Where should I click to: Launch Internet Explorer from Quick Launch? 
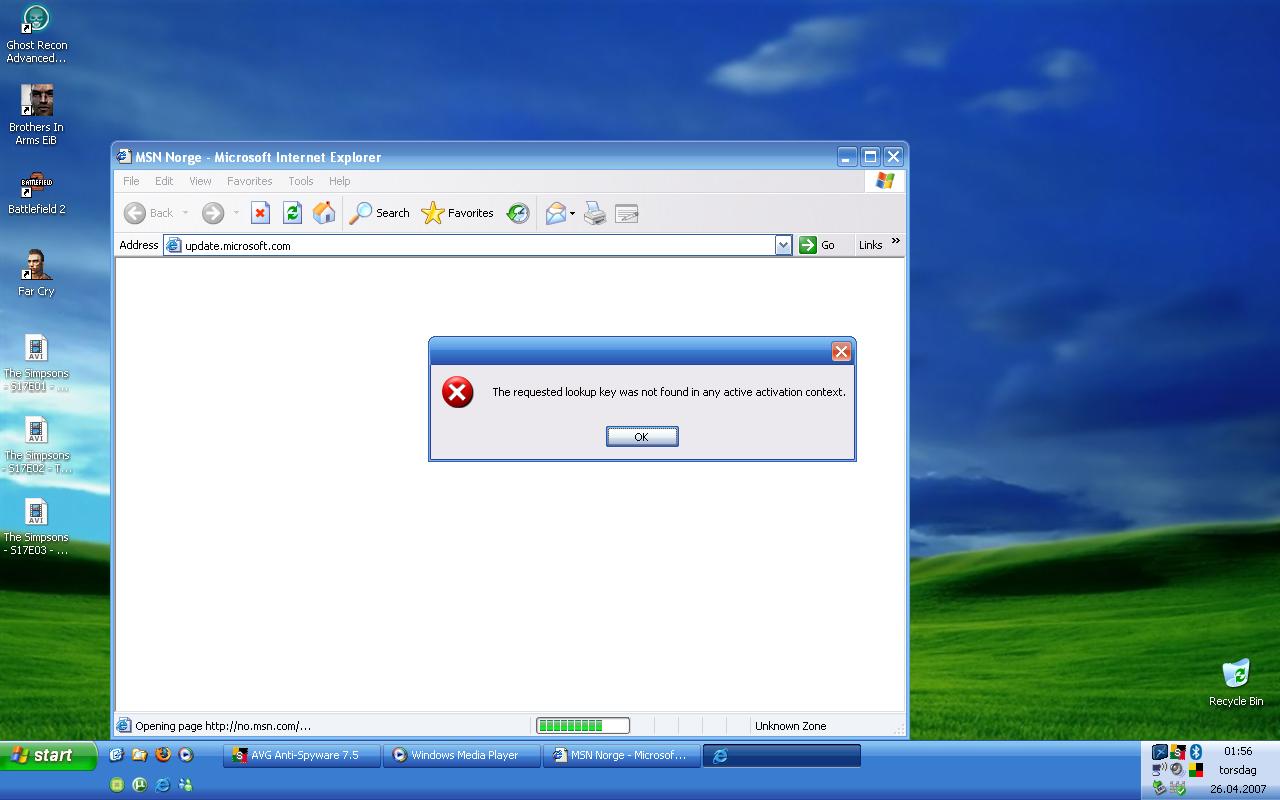pyautogui.click(x=162, y=785)
